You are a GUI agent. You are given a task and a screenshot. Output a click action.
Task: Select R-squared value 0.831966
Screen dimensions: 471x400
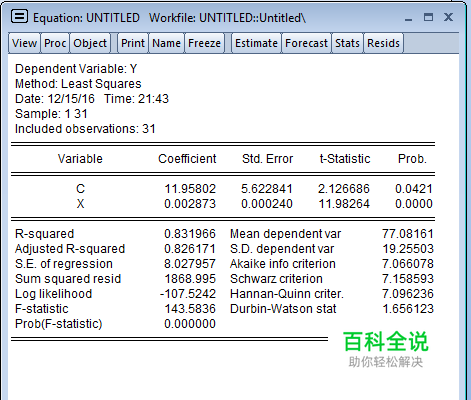(x=190, y=234)
